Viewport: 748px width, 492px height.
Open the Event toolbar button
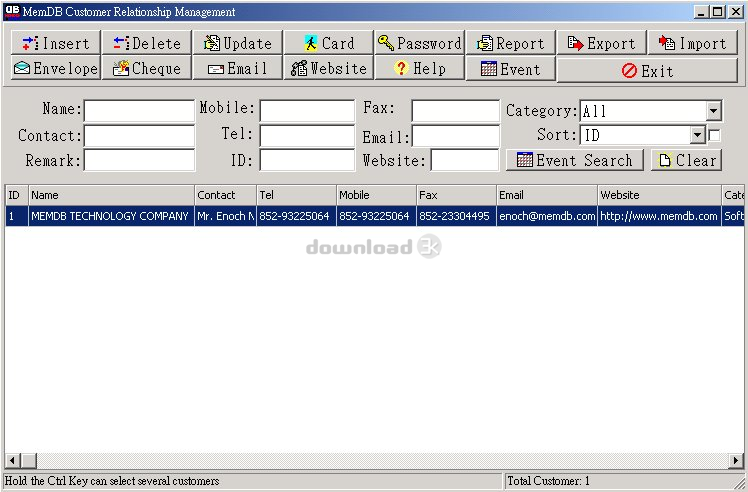[510, 69]
